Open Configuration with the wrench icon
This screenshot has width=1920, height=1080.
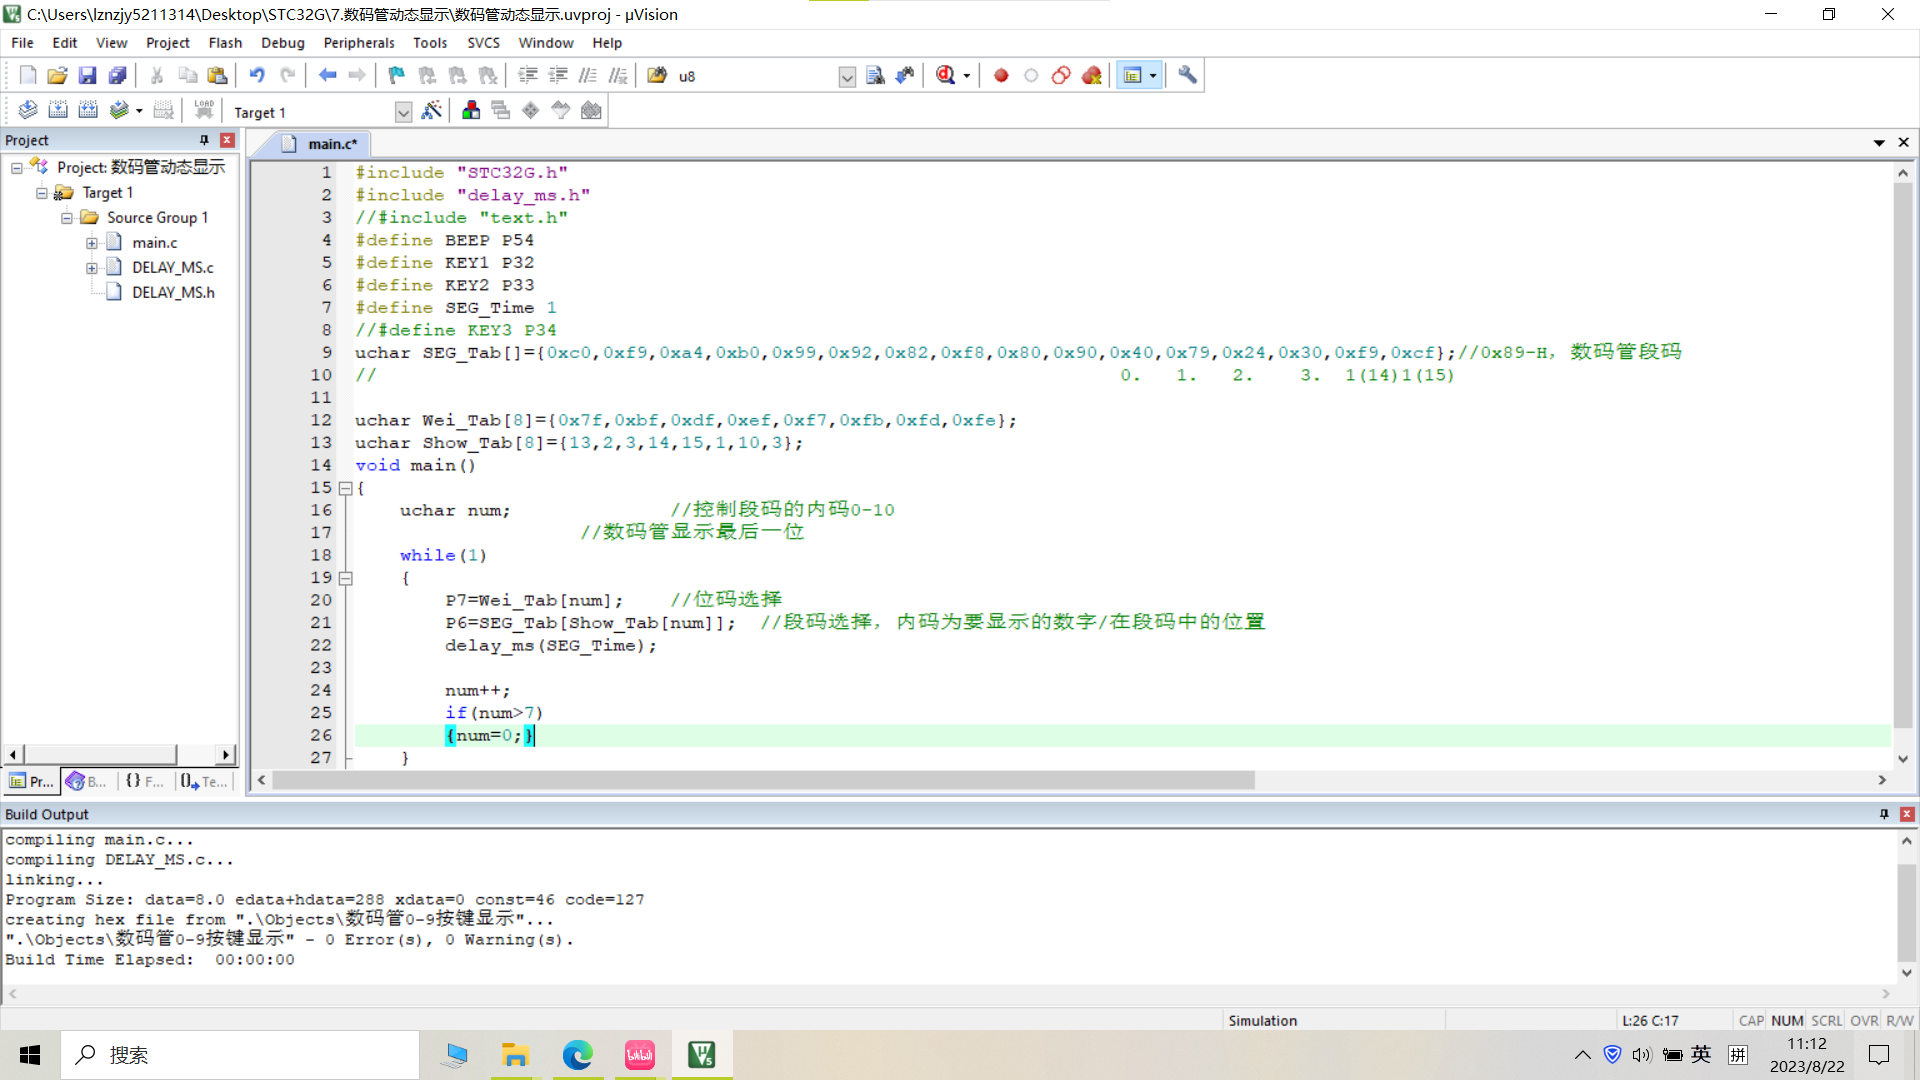point(1187,75)
